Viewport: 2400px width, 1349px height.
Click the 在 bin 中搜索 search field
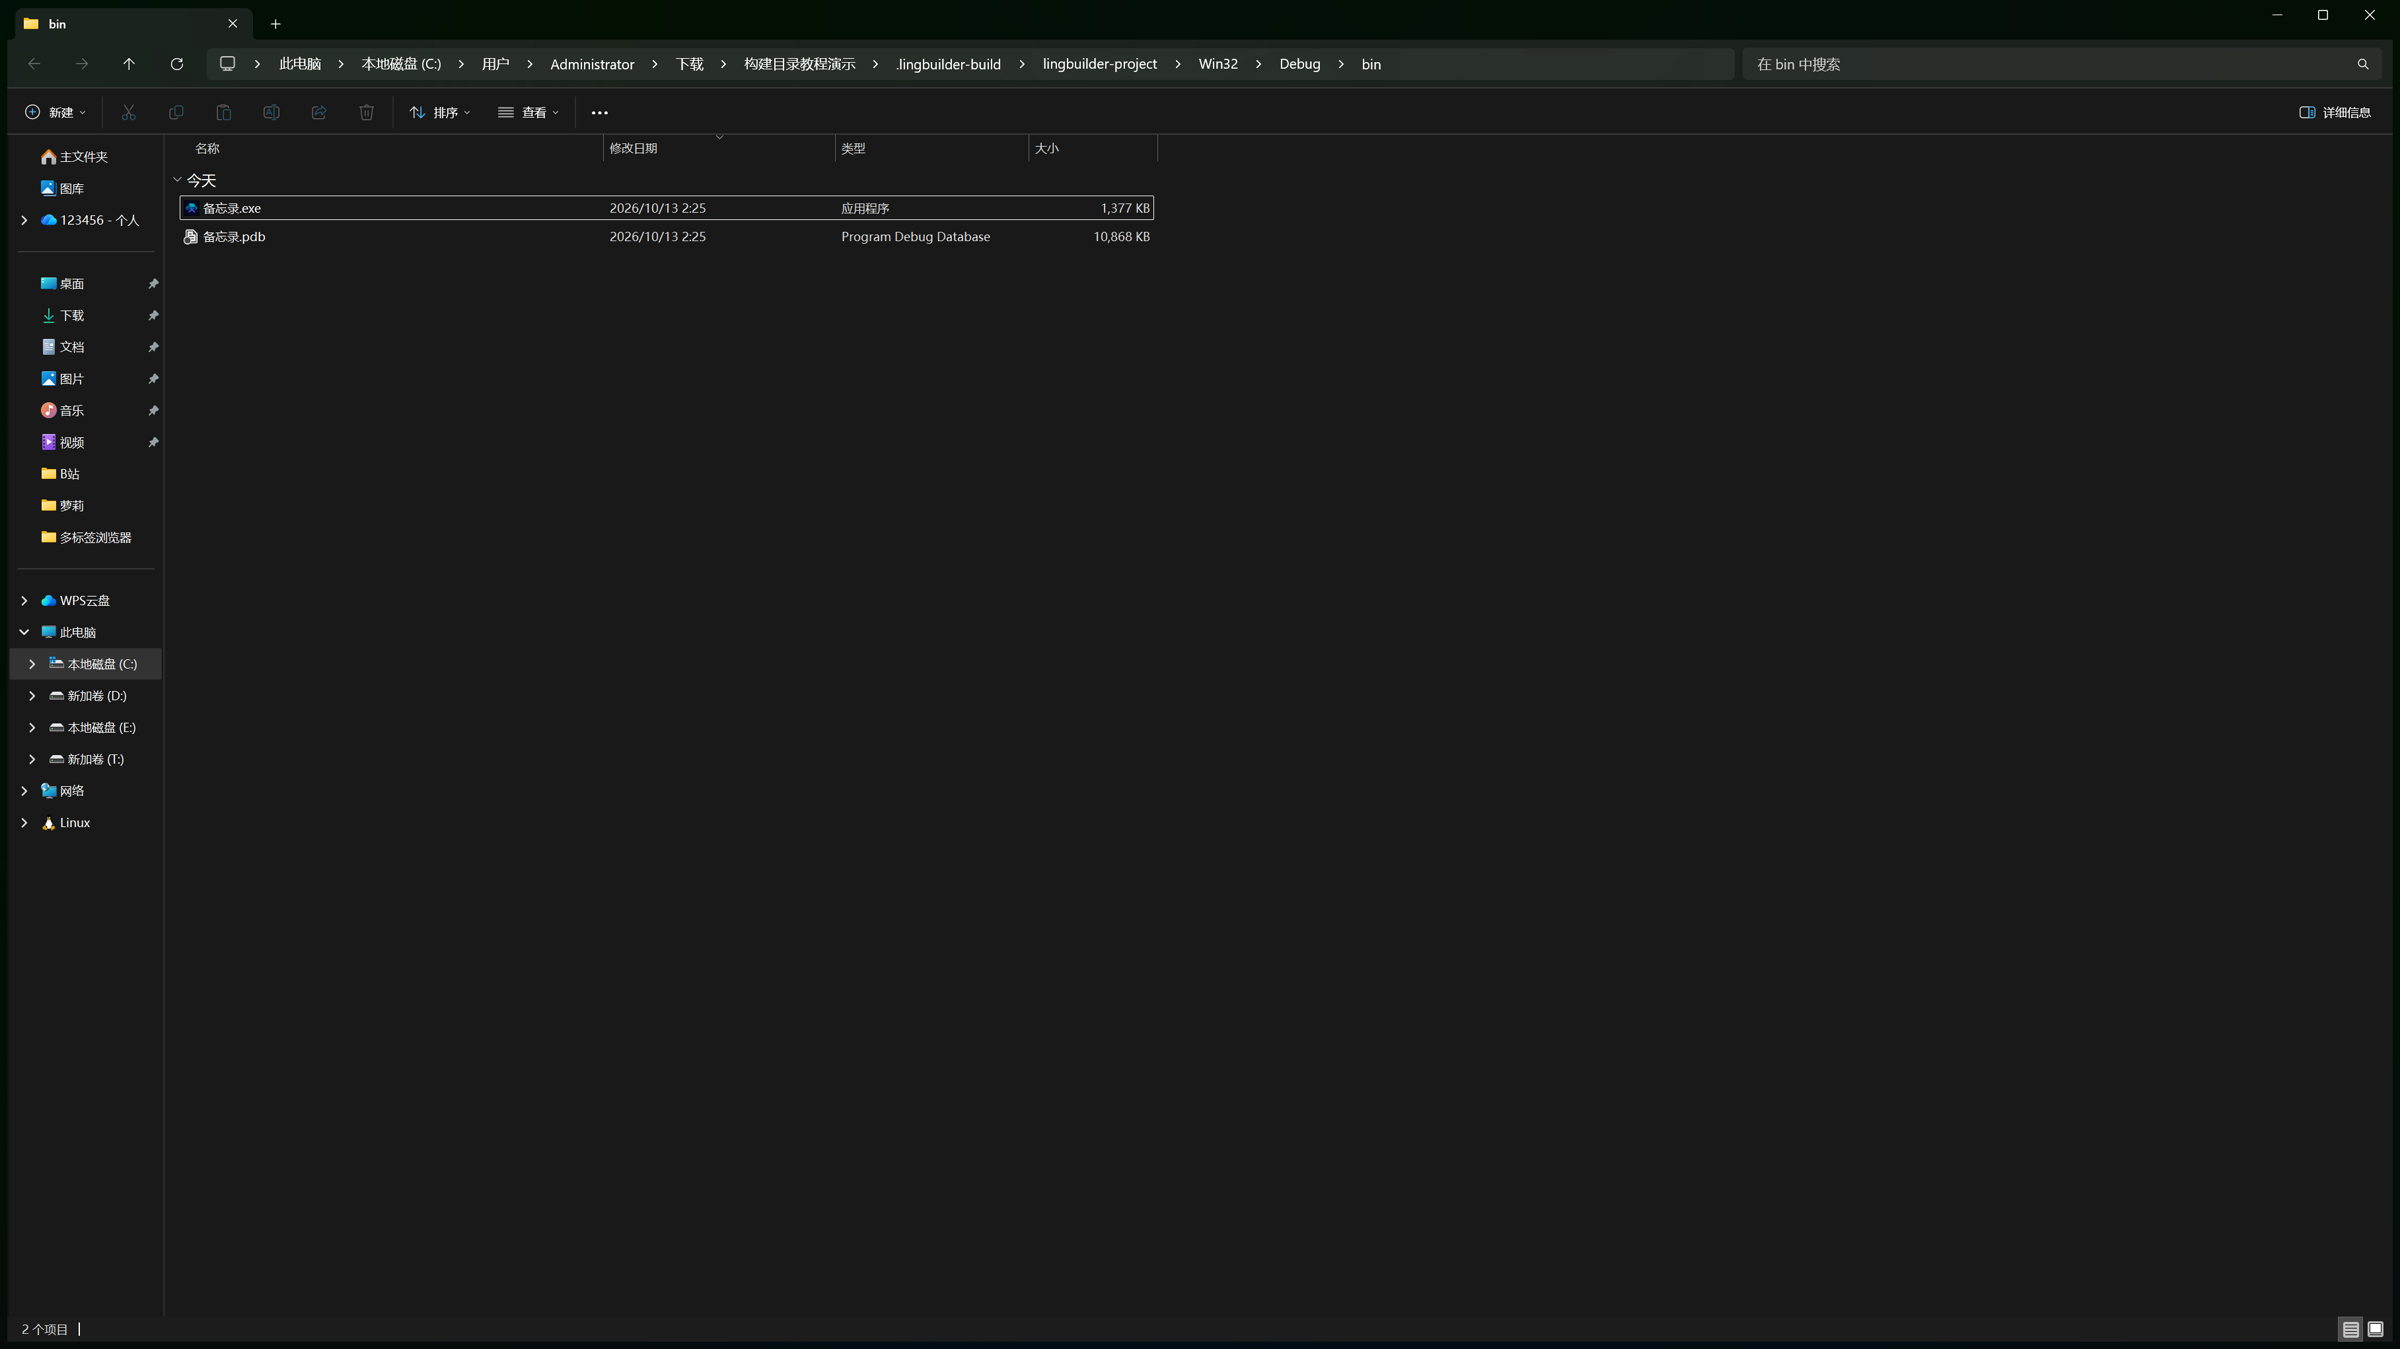click(x=2050, y=64)
